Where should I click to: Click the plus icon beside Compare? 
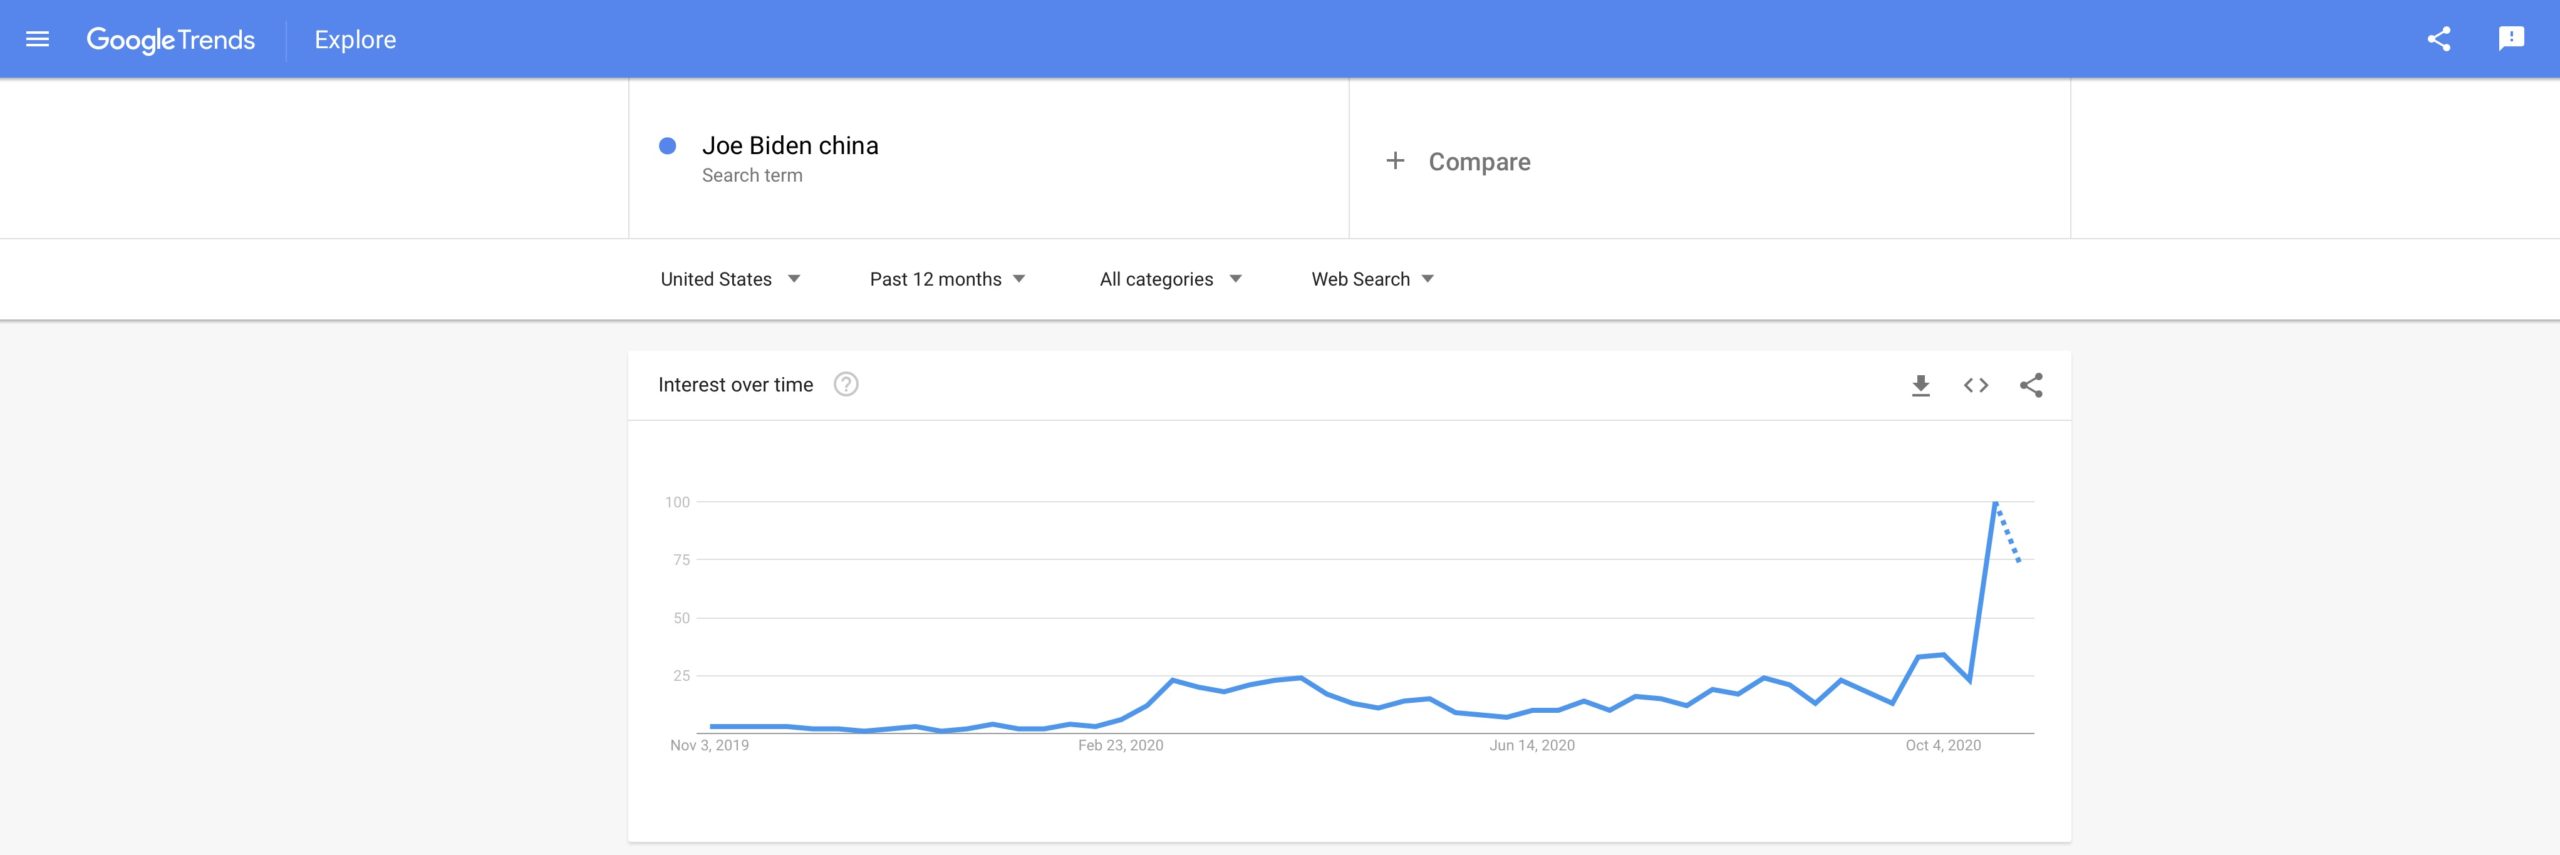(x=1395, y=161)
